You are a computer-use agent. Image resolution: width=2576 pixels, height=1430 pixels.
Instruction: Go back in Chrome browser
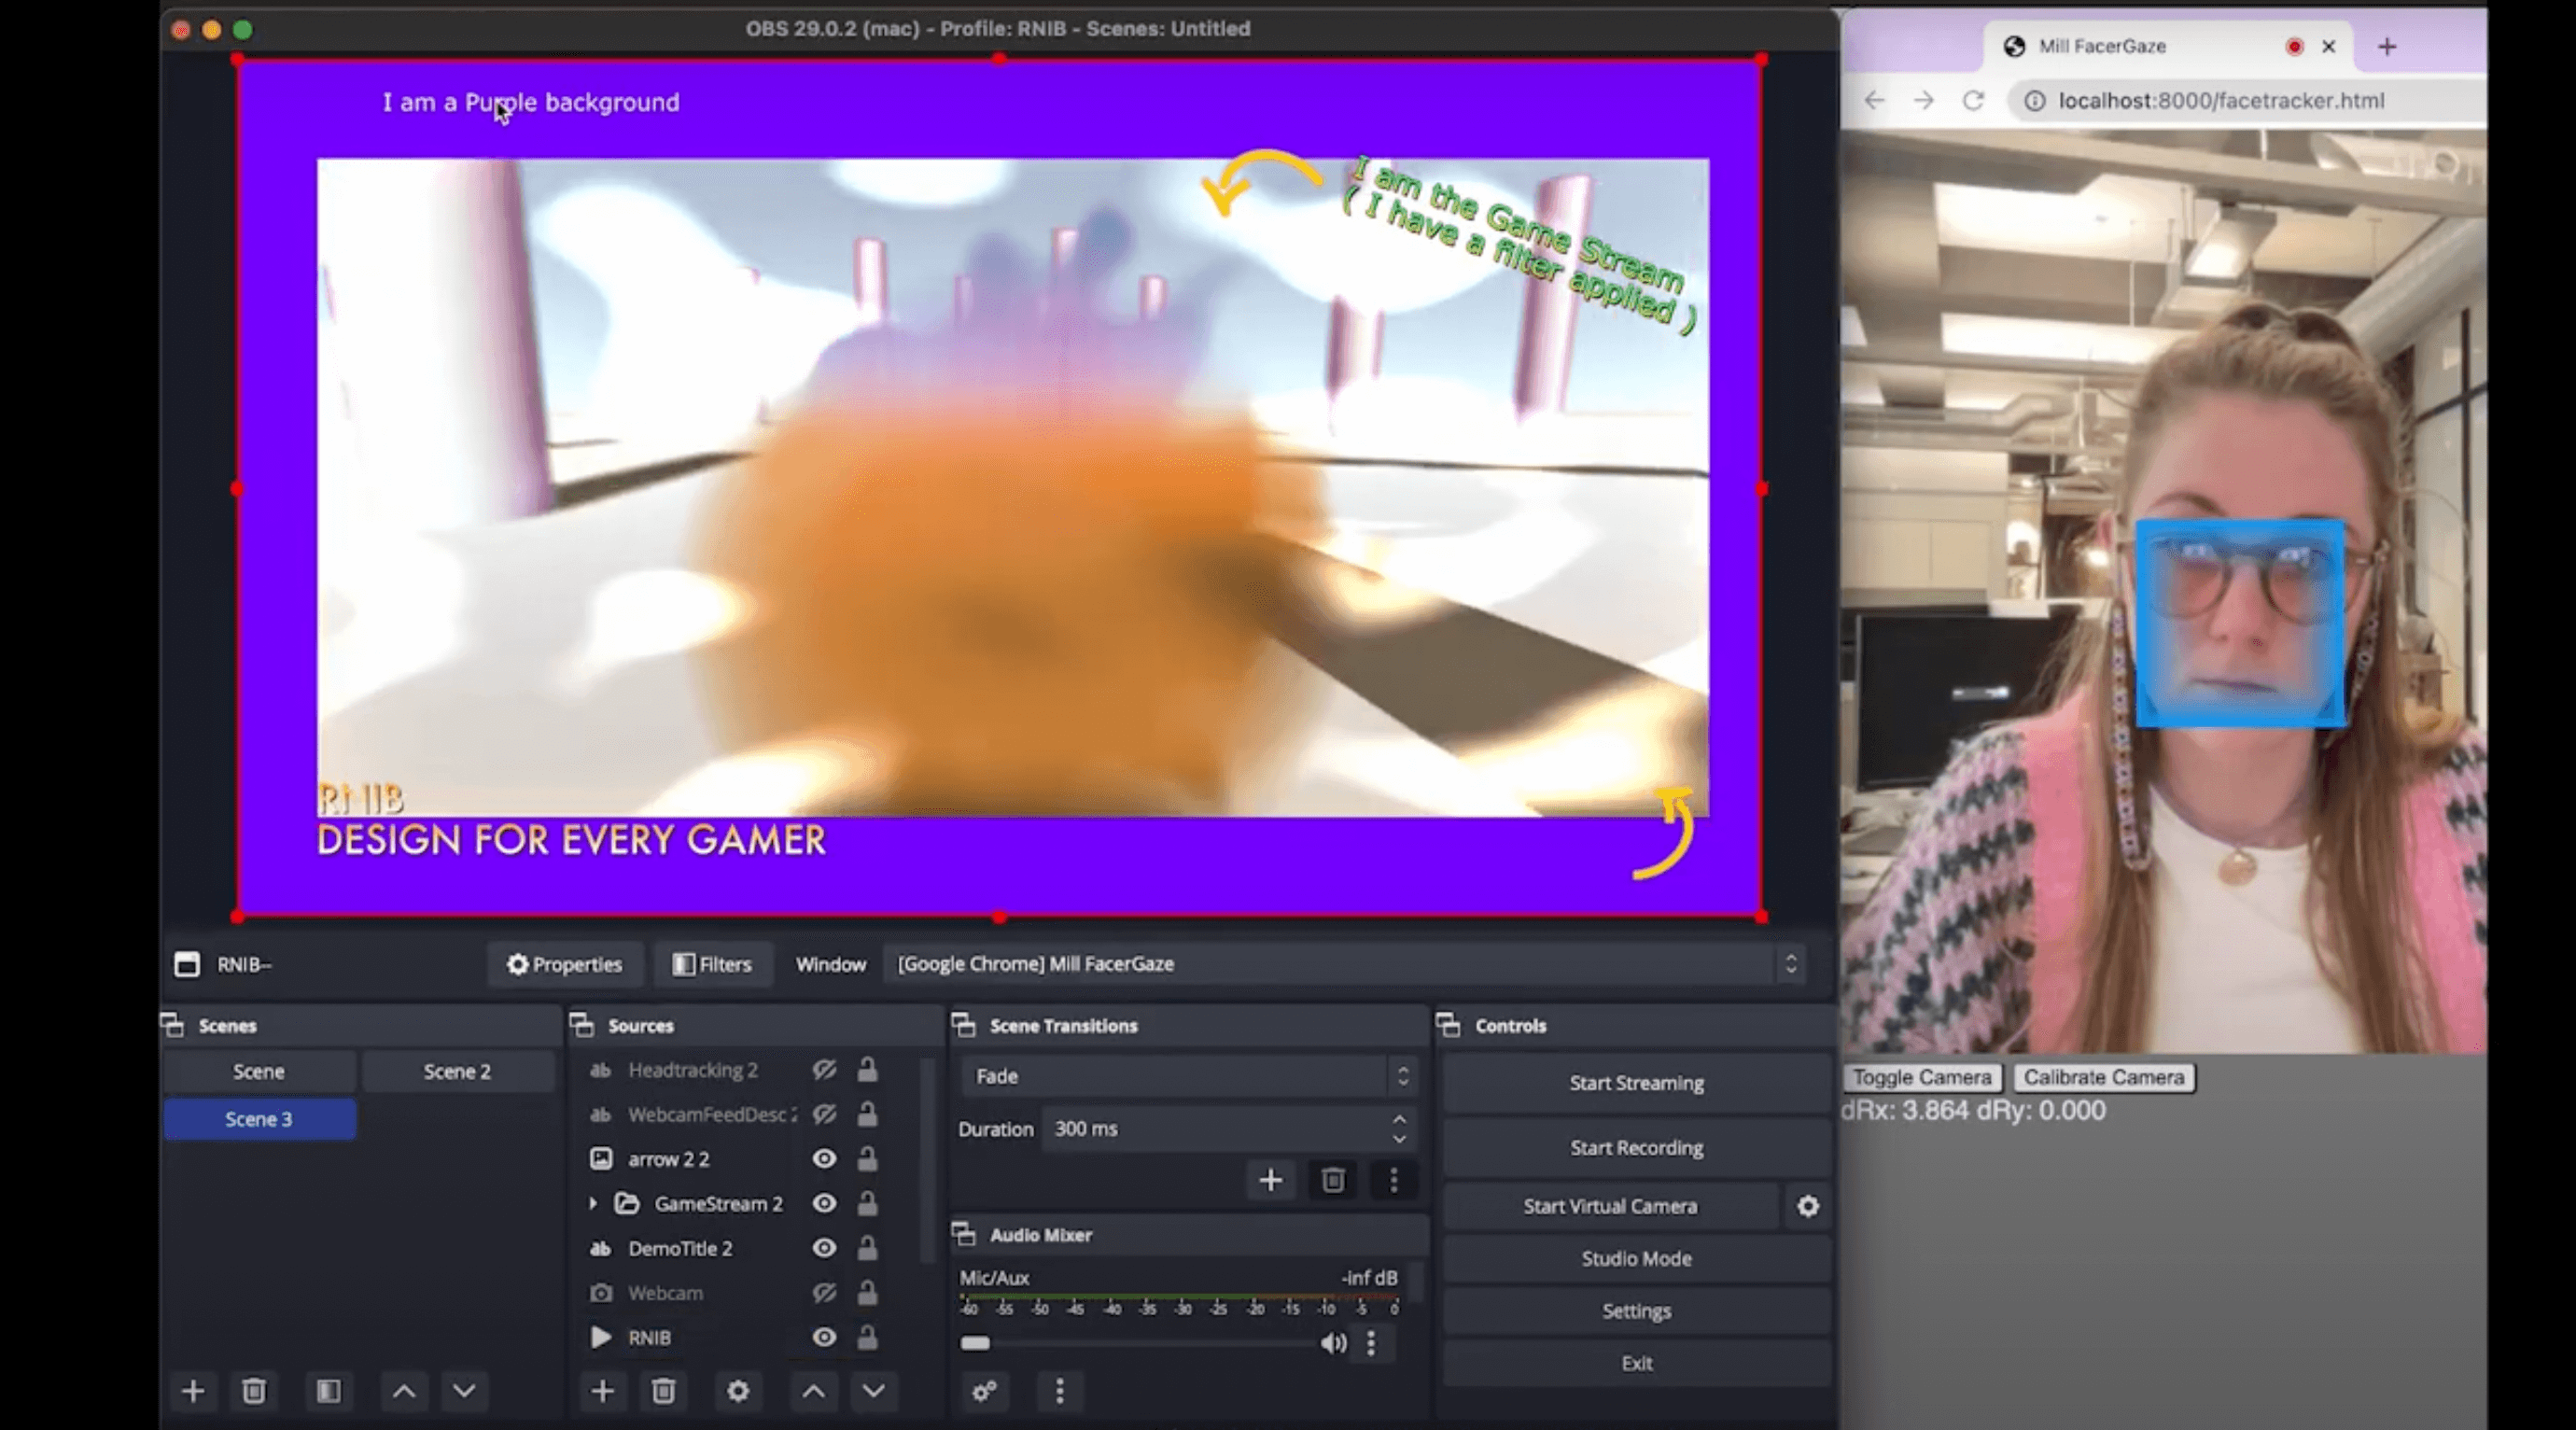(x=1875, y=101)
